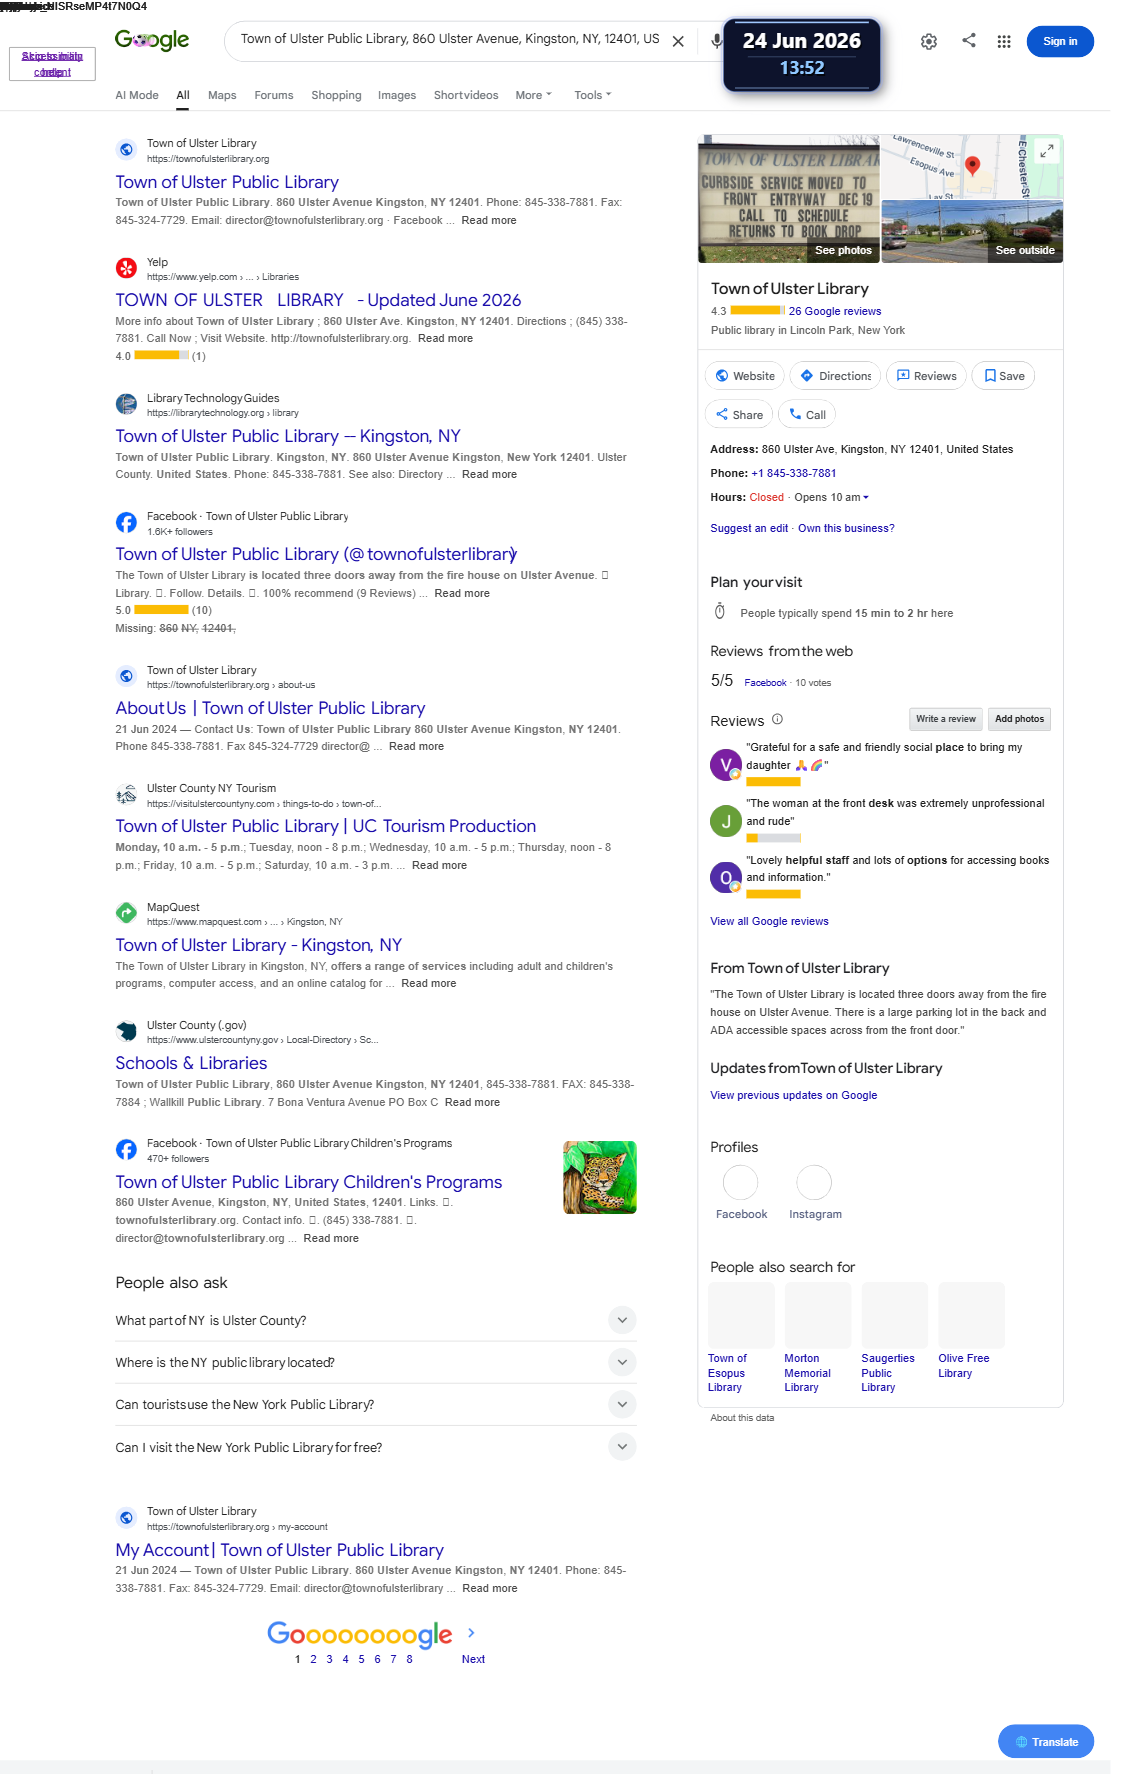Click the MapQuest favicon in results

point(126,913)
